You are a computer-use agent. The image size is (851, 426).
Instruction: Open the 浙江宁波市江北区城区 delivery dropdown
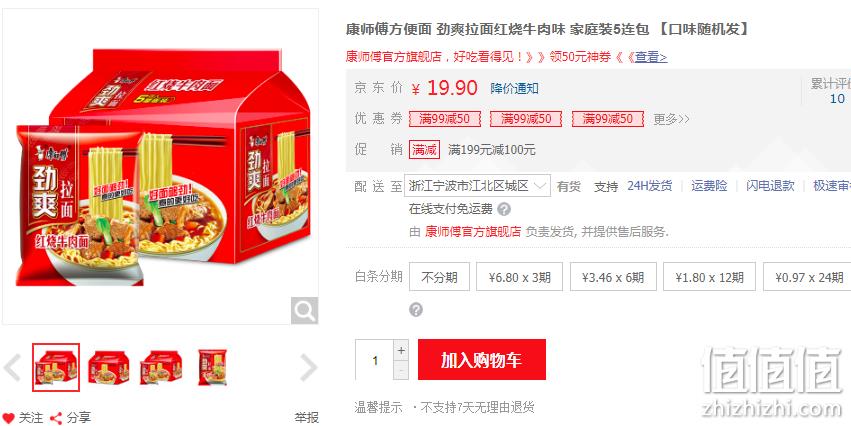point(478,186)
